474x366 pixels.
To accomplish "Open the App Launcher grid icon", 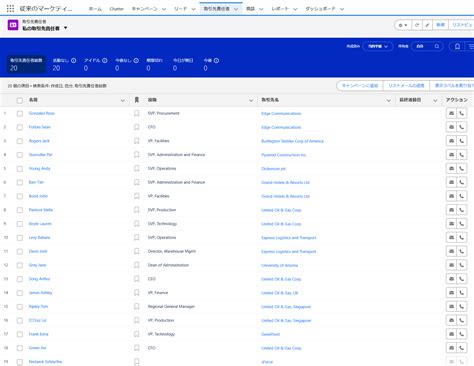I will (10, 9).
